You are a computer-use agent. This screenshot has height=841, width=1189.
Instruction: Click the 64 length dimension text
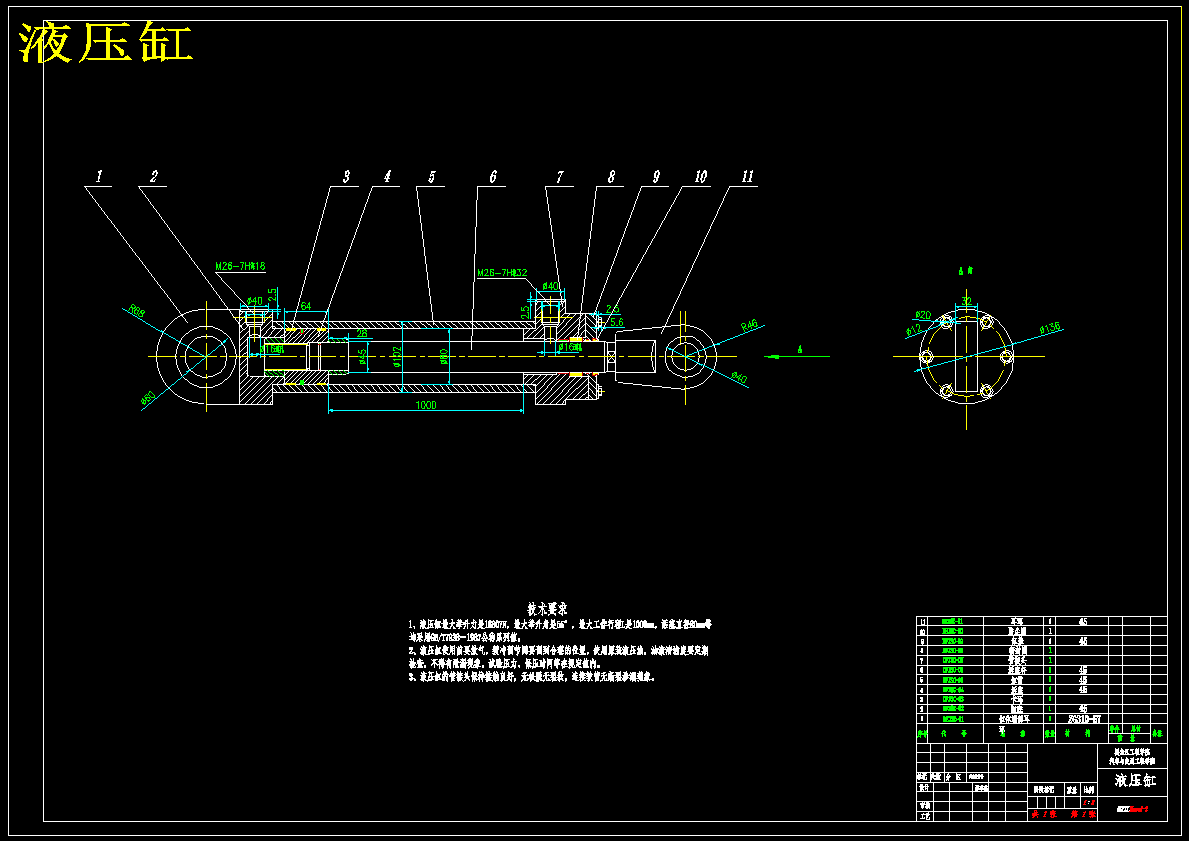point(306,306)
